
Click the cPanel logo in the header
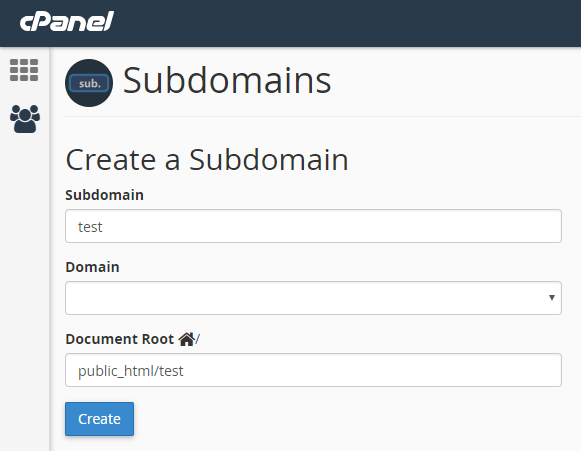67,21
